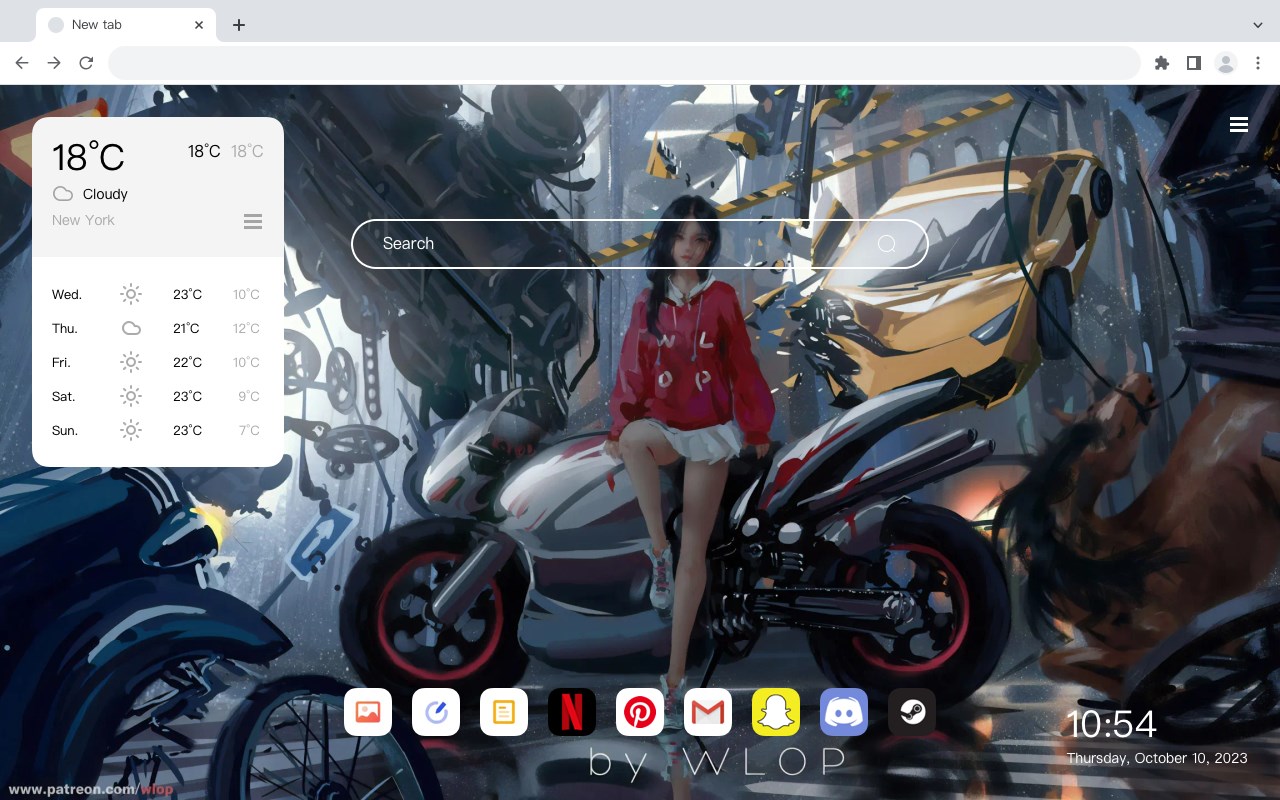Click the 12°C low for Thu.
This screenshot has height=800, width=1280.
click(246, 328)
